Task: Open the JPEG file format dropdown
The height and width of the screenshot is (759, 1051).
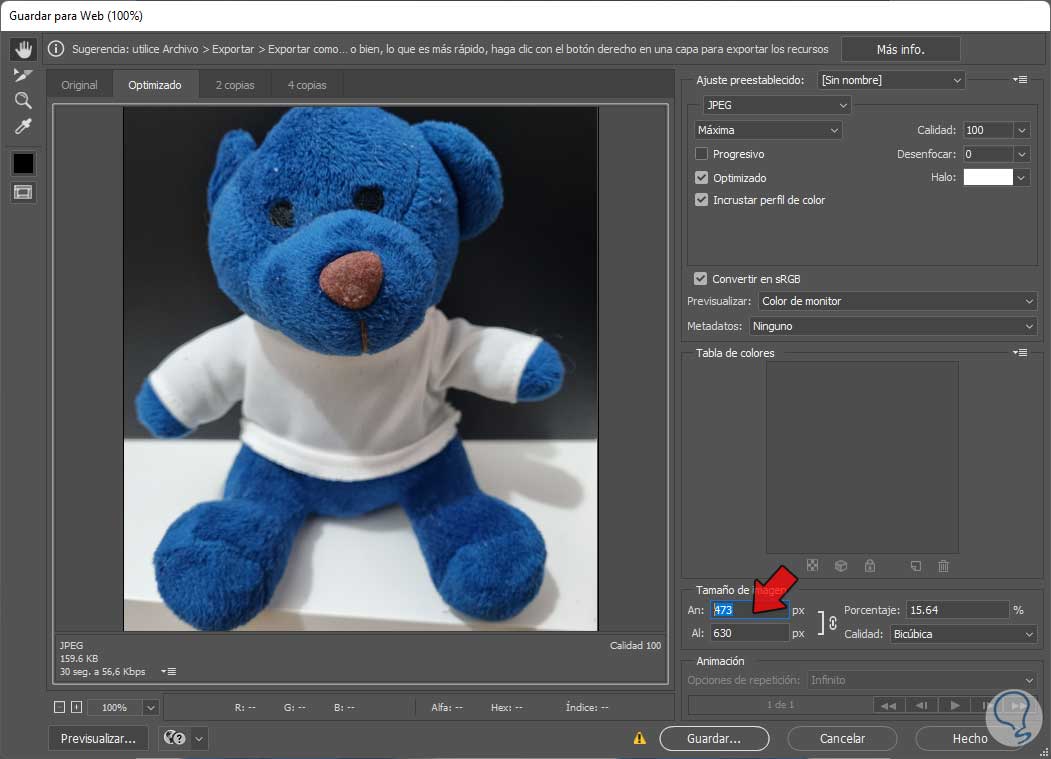Action: click(776, 105)
